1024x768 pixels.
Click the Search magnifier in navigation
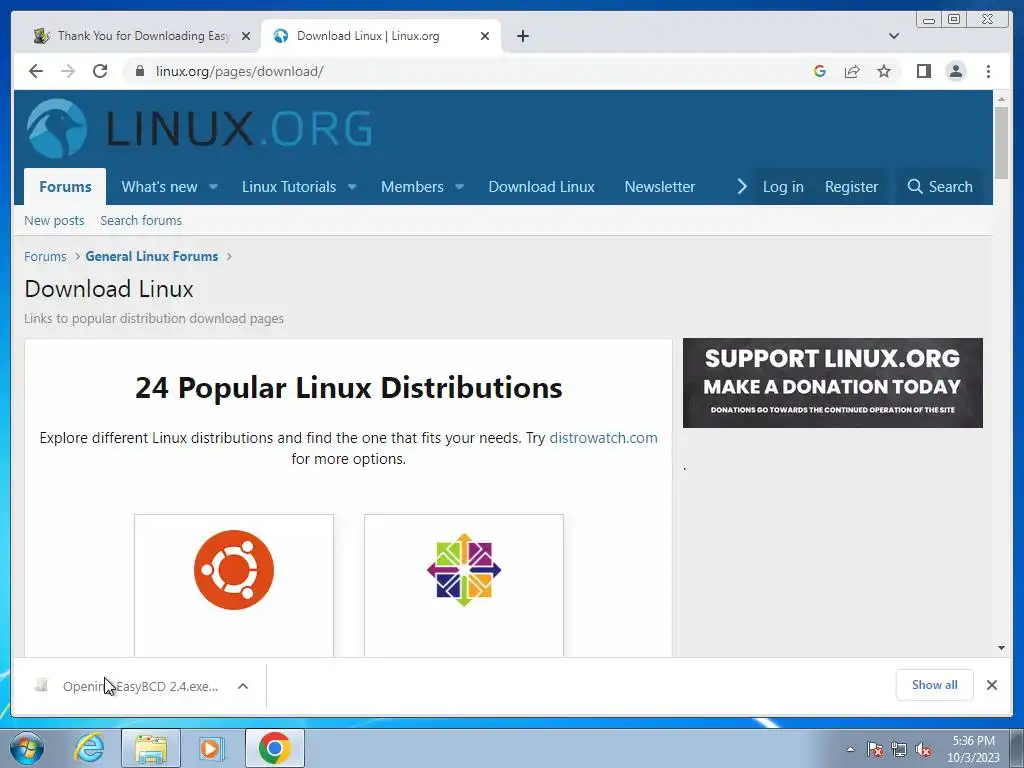click(914, 187)
